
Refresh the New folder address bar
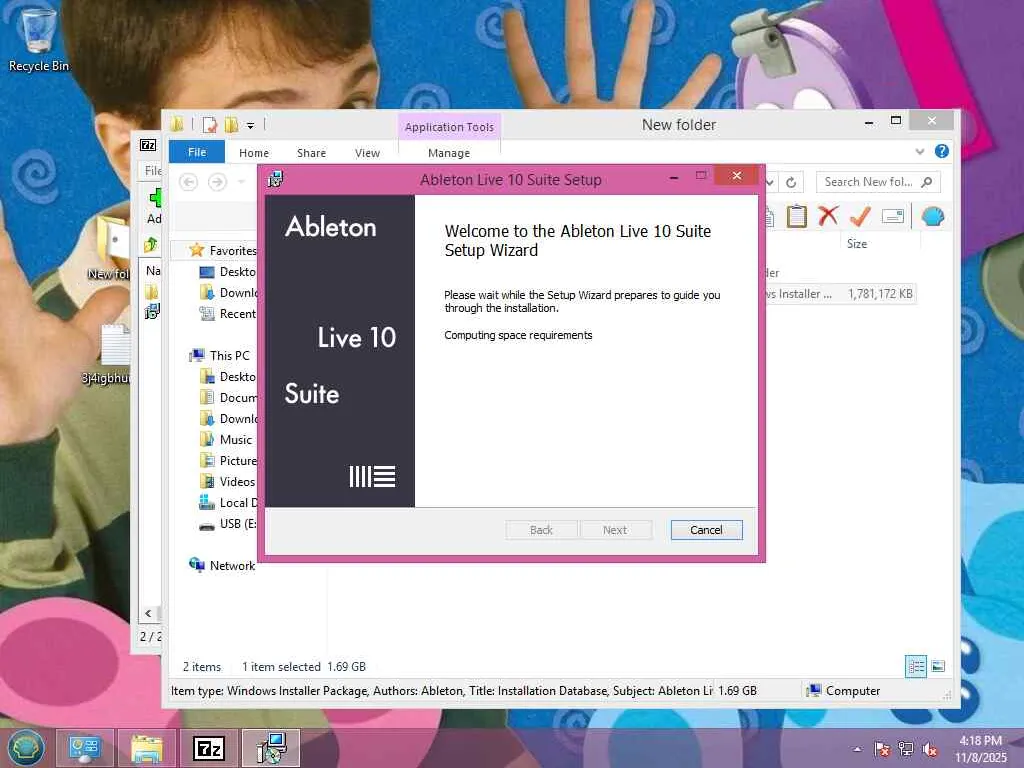[x=791, y=182]
